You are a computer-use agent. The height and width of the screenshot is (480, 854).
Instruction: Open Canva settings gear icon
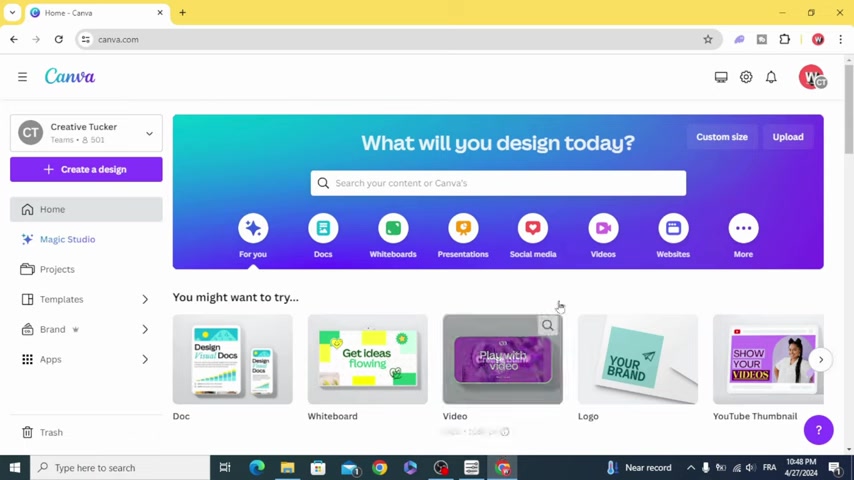(x=746, y=77)
